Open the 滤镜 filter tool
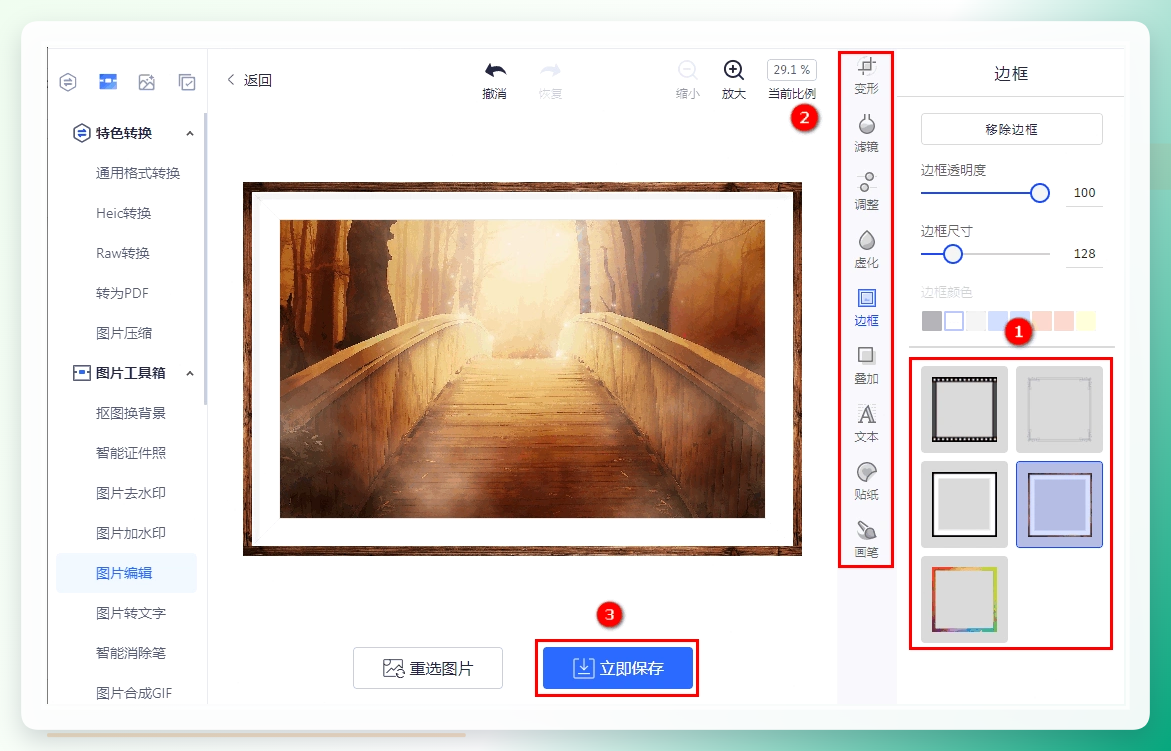1171x751 pixels. (866, 133)
